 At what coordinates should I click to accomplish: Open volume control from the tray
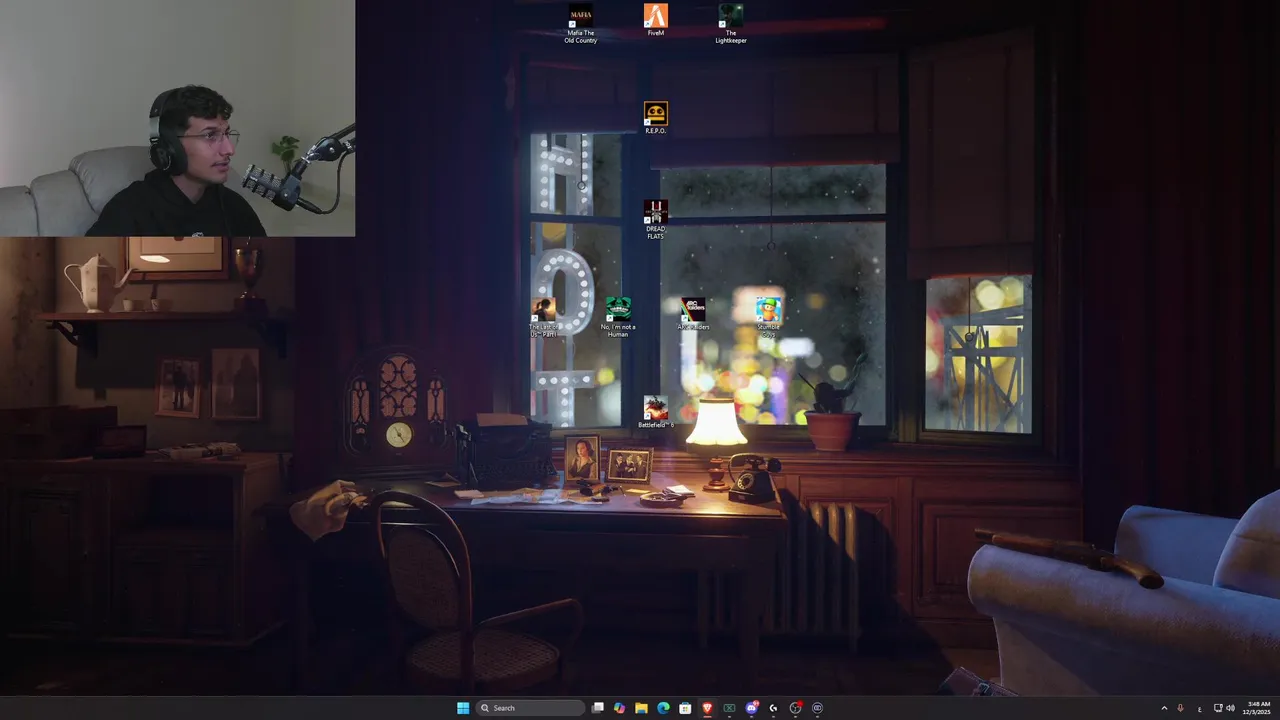click(x=1230, y=708)
